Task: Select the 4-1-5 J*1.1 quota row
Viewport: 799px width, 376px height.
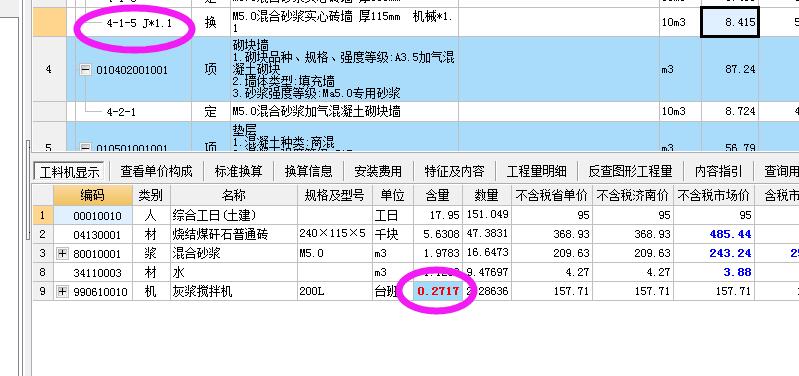Action: pos(139,23)
